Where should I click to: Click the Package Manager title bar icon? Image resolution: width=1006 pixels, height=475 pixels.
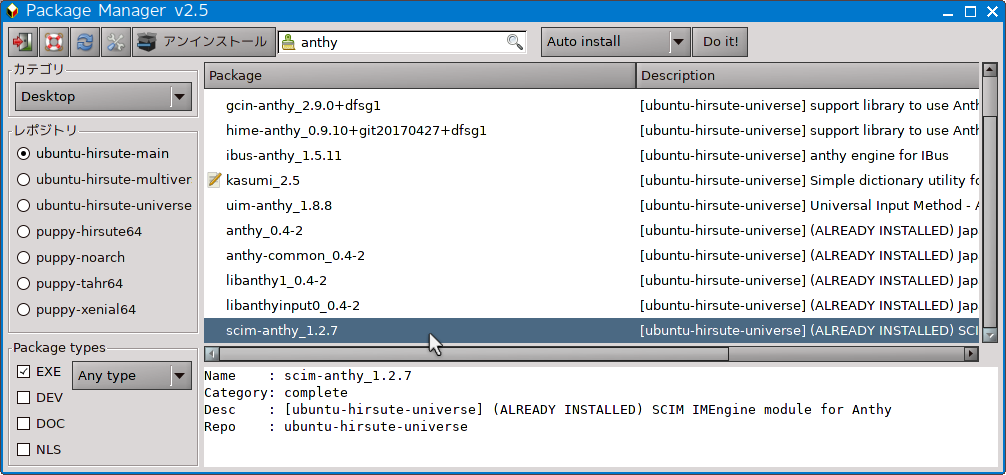click(12, 11)
